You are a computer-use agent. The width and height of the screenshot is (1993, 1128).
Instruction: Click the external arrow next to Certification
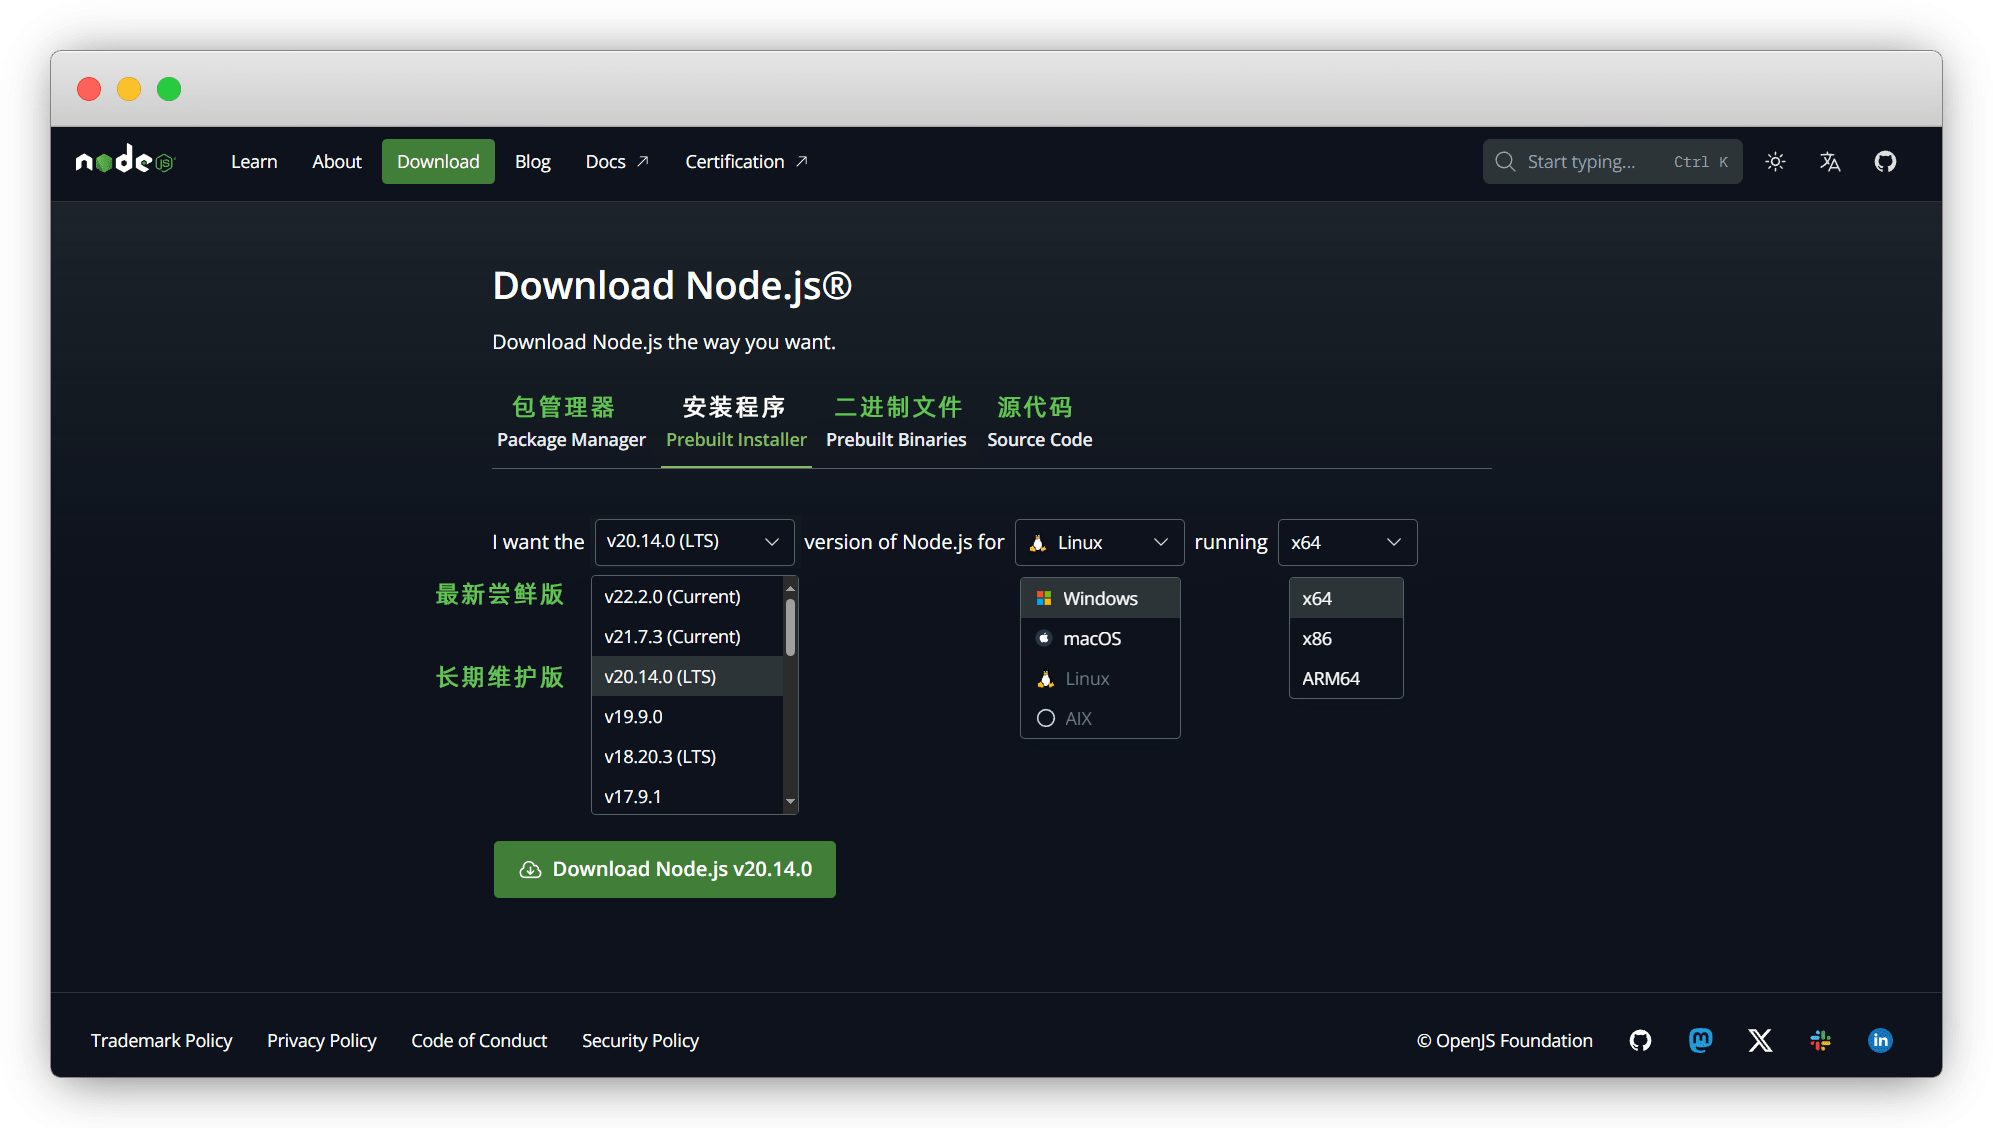pos(801,161)
